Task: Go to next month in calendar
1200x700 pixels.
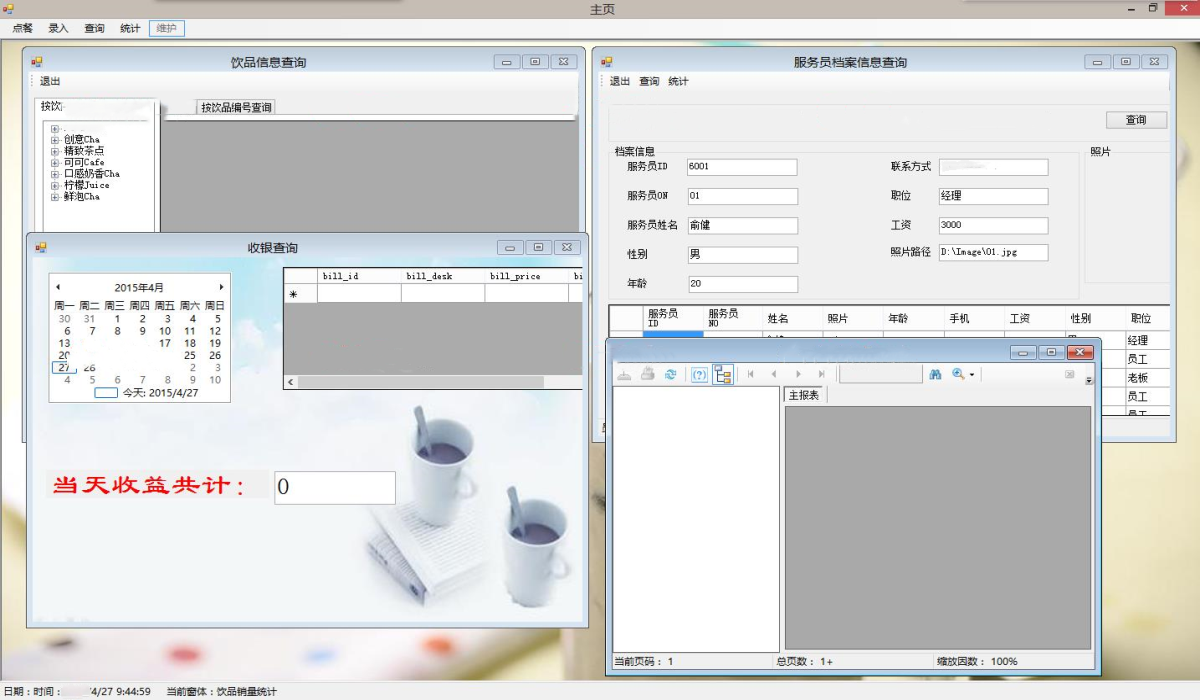Action: pos(221,287)
